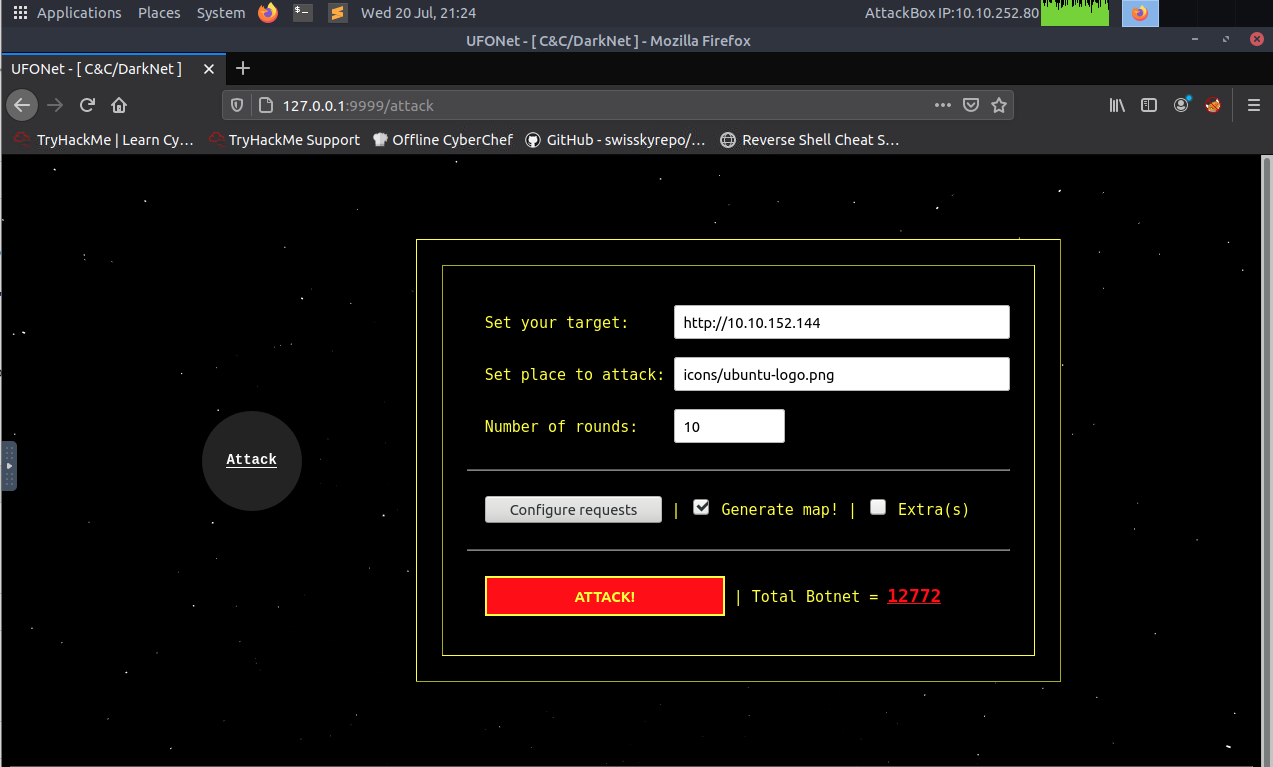This screenshot has width=1273, height=767.
Task: Toggle the Generate map checkbox
Action: pos(700,507)
